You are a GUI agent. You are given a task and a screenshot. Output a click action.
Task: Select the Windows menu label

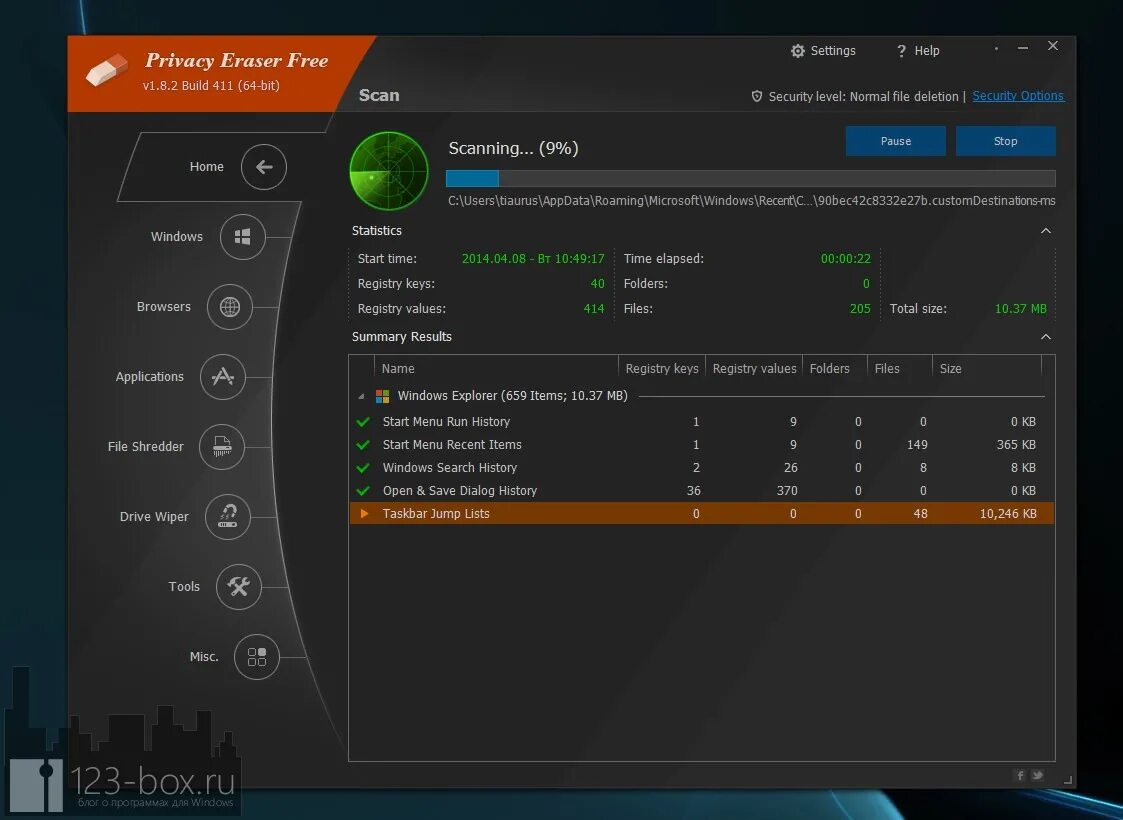click(176, 237)
